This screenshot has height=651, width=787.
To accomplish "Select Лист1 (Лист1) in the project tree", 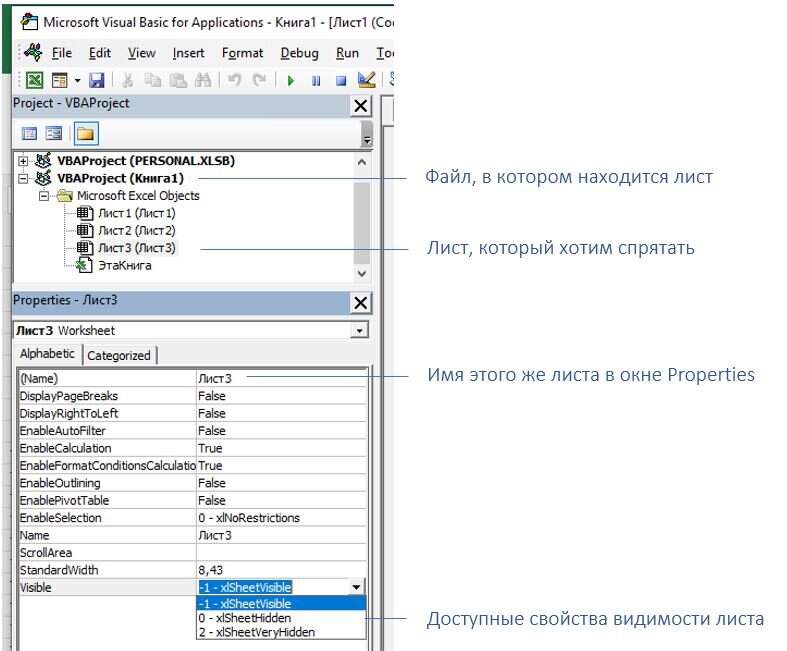I will 137,213.
